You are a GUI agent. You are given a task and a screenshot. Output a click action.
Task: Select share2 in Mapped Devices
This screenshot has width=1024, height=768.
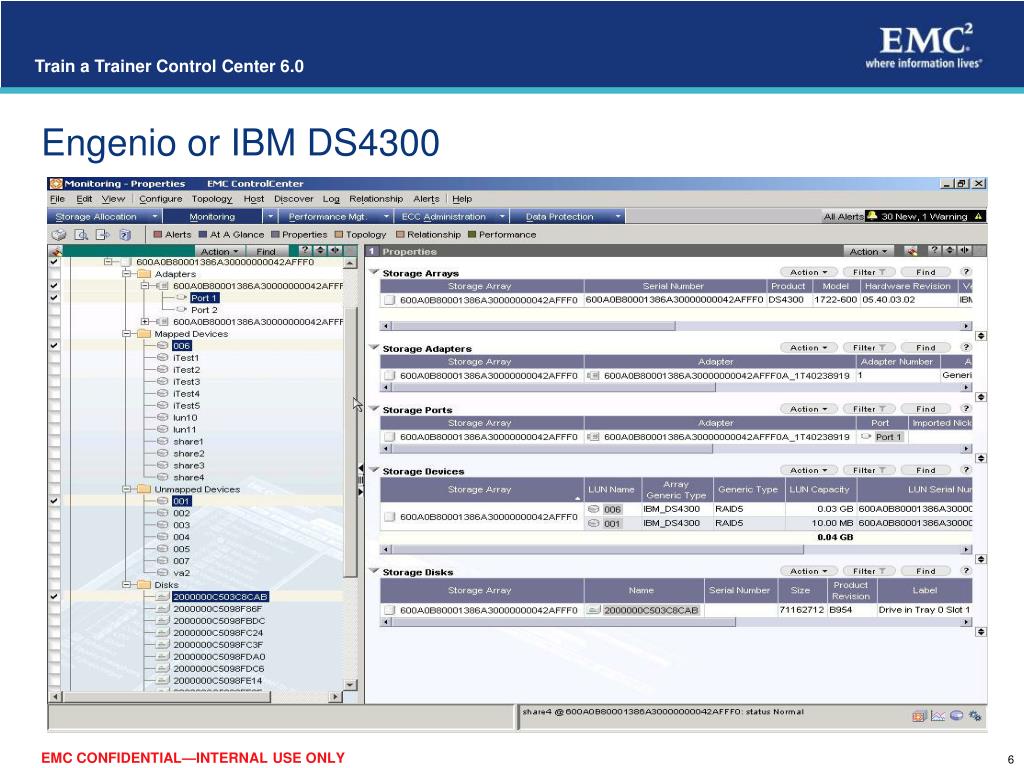click(189, 453)
